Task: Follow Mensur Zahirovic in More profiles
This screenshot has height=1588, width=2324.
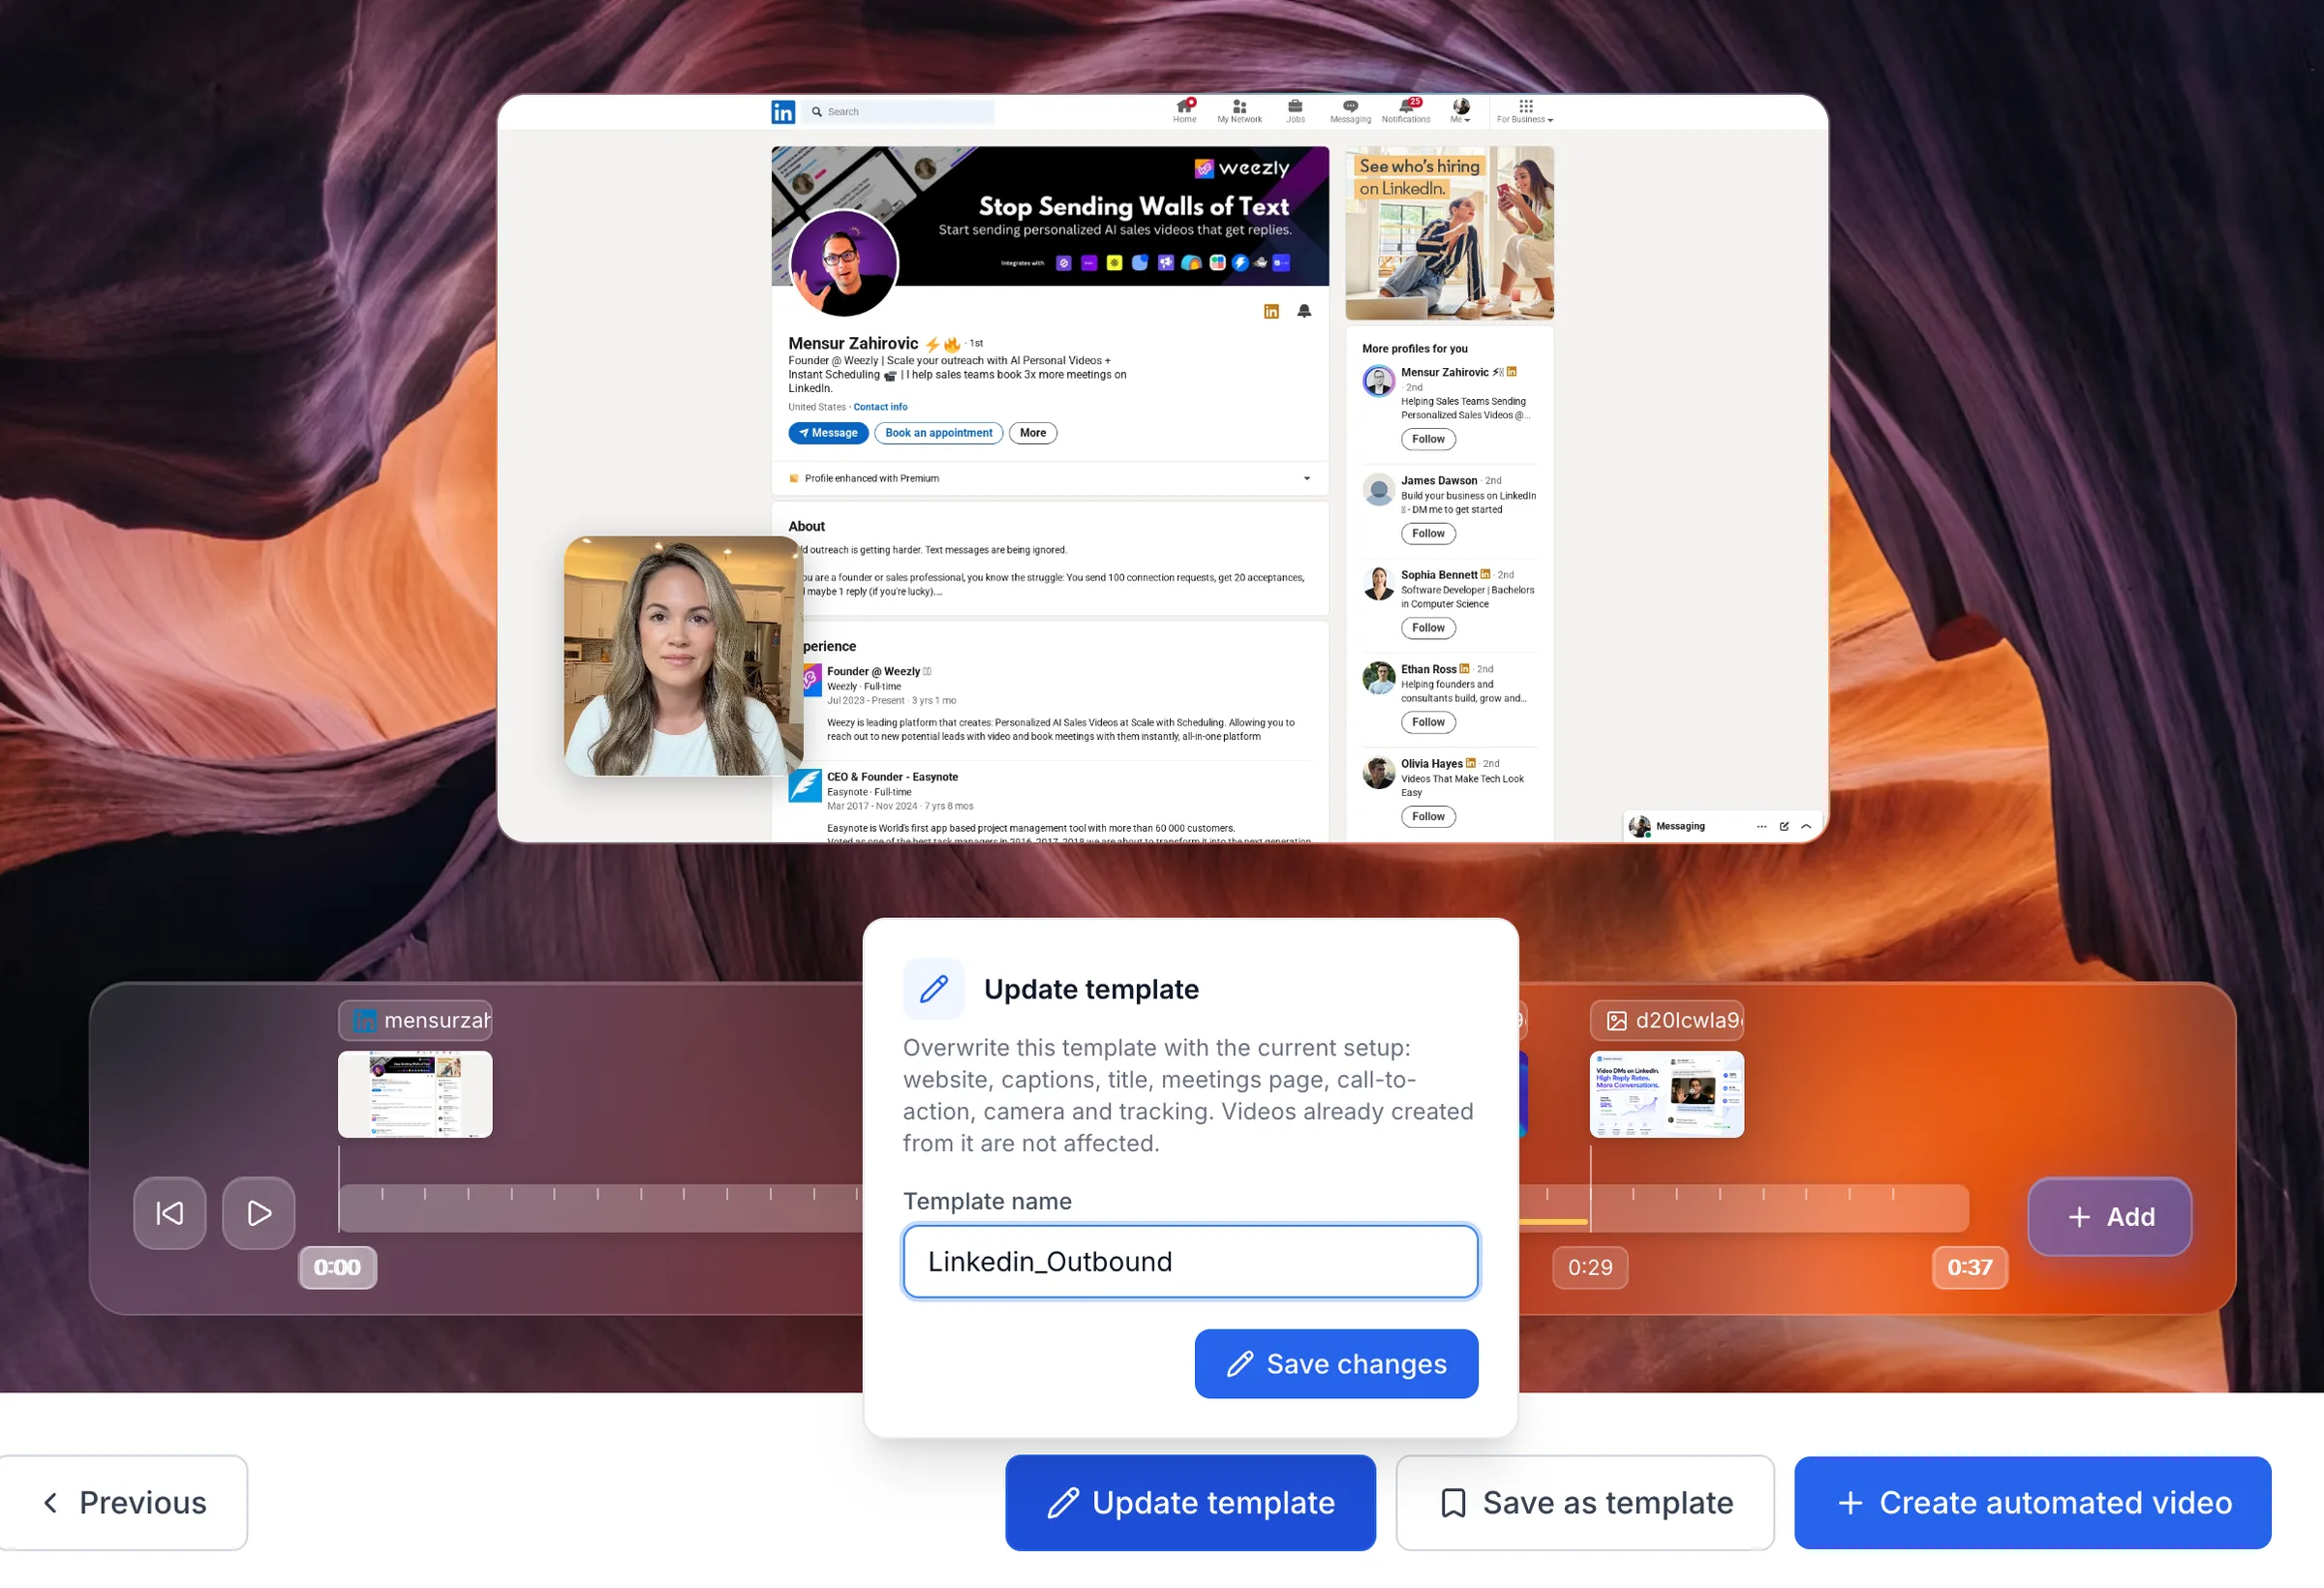Action: (1428, 439)
